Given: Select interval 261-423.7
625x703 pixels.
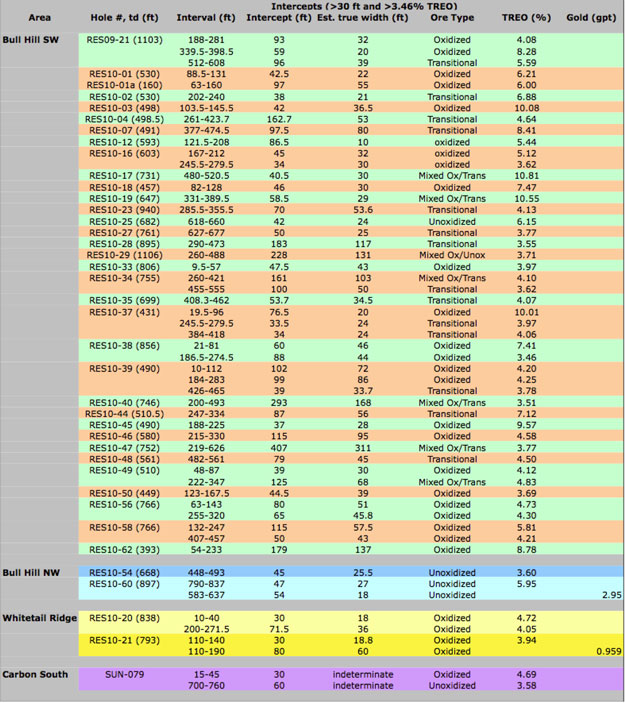Looking at the screenshot, I should click(x=206, y=119).
